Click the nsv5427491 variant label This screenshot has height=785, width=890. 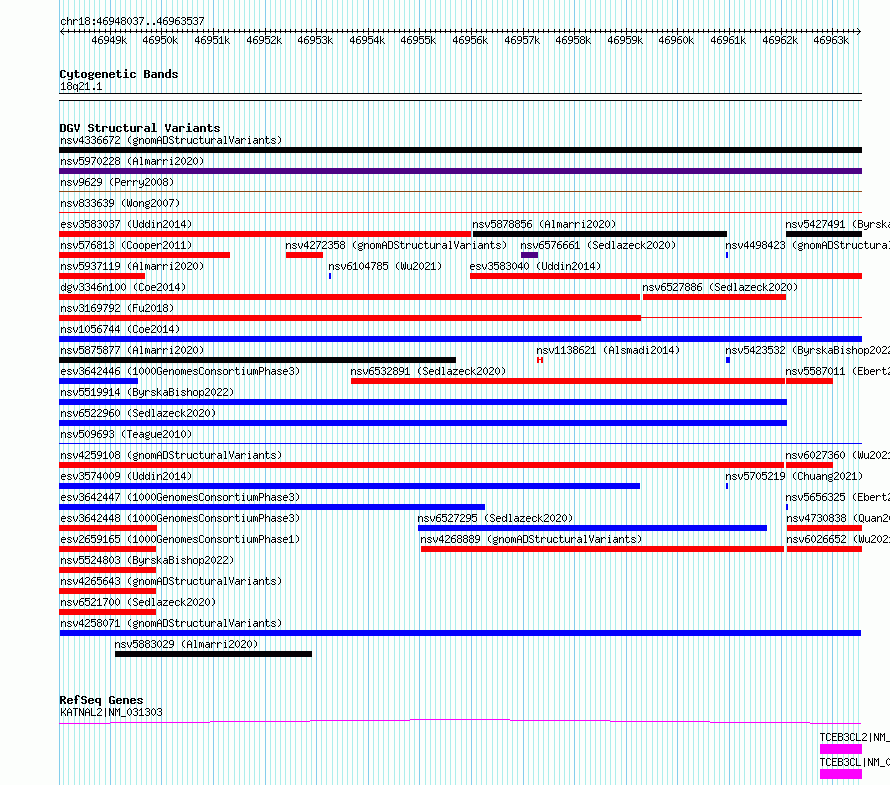coord(837,224)
